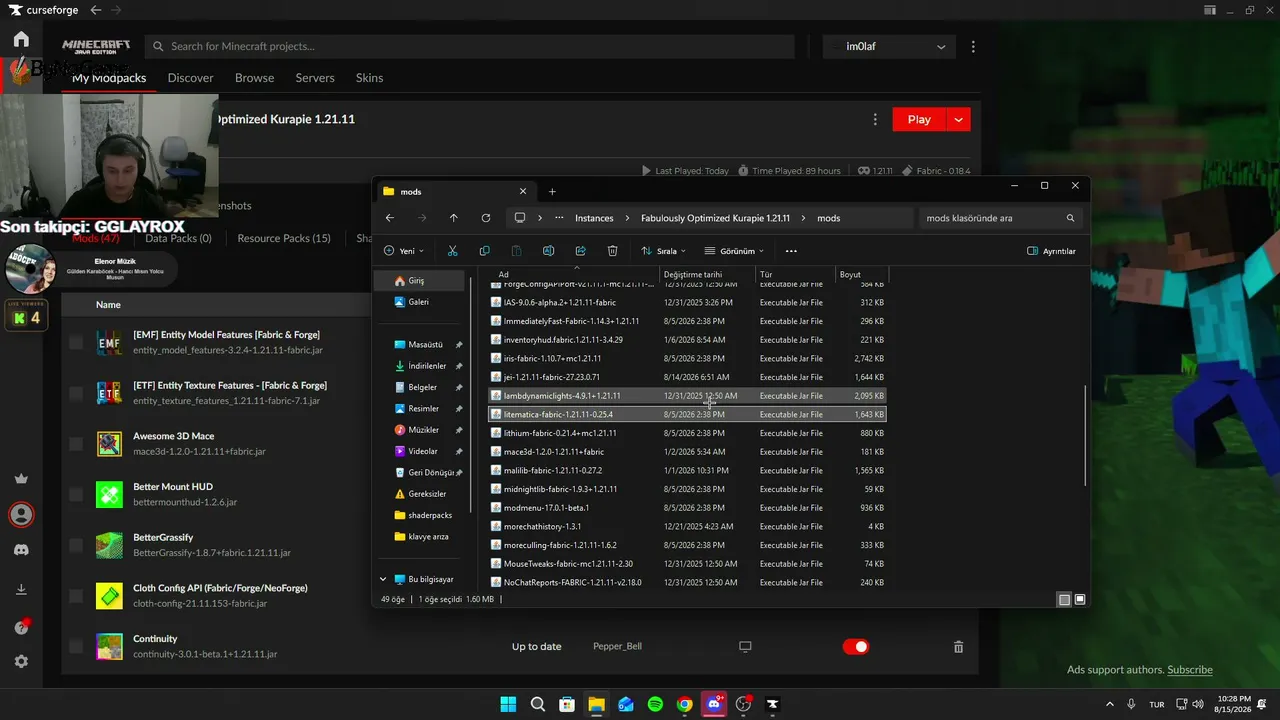
Task: Open the Görünüm view dropdown
Action: tap(734, 251)
